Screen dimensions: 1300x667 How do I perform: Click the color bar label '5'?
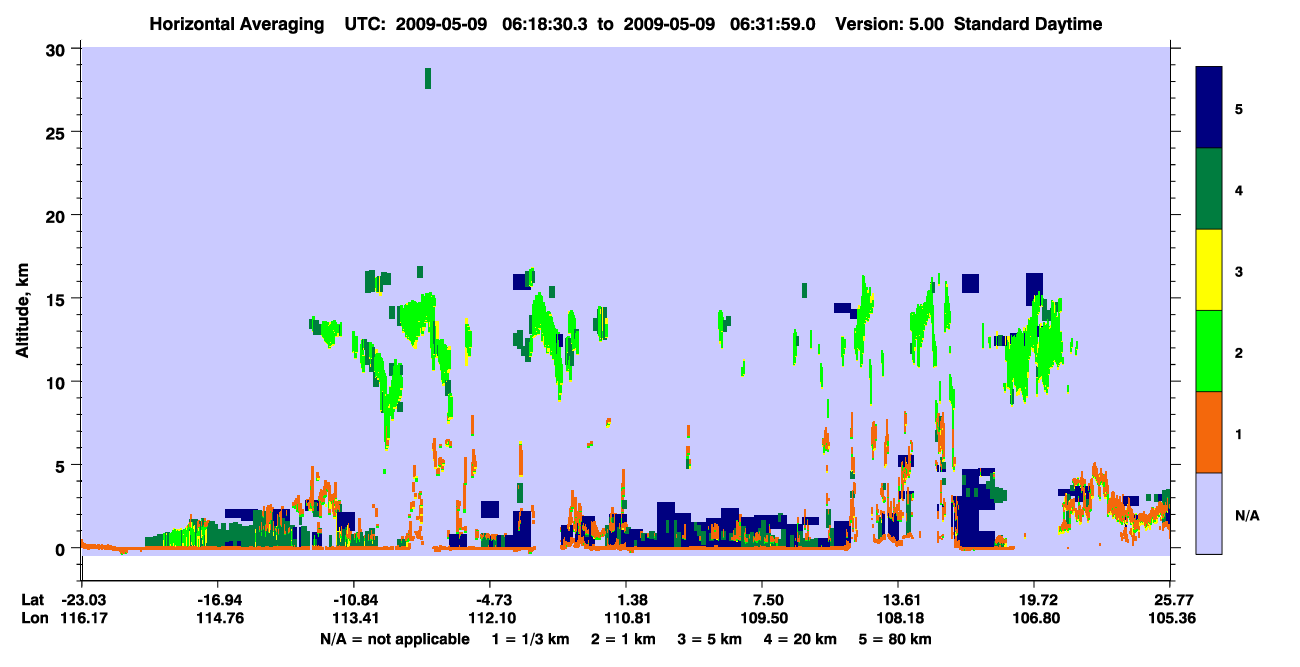coord(1239,108)
